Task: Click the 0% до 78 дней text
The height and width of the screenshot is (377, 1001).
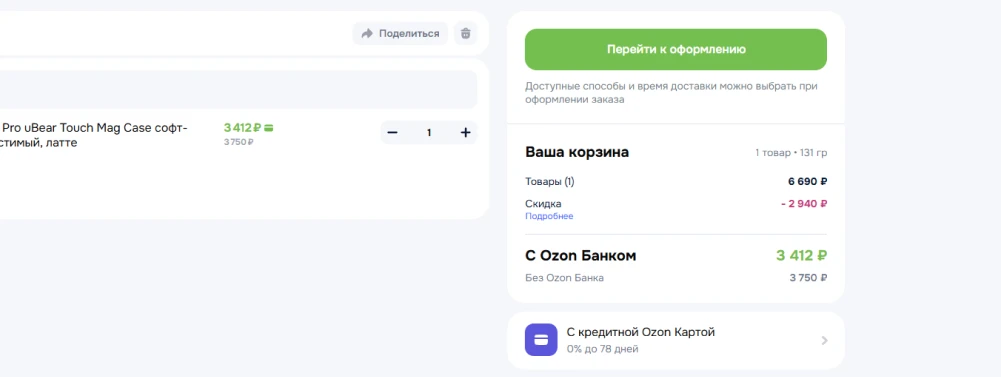Action: (x=602, y=350)
